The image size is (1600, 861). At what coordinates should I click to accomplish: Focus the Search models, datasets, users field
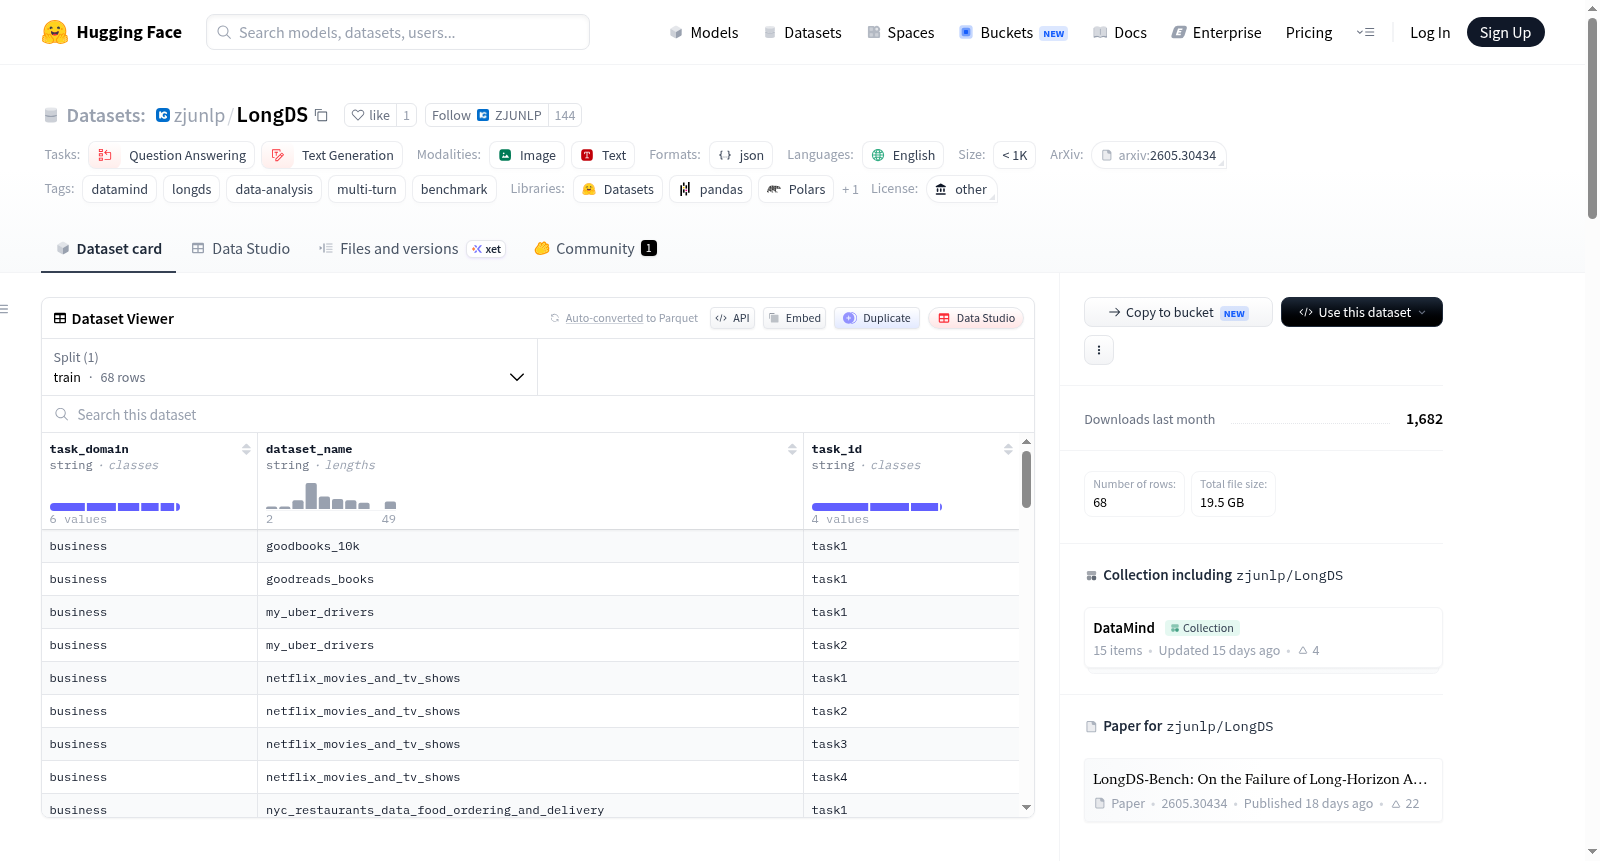click(x=398, y=32)
